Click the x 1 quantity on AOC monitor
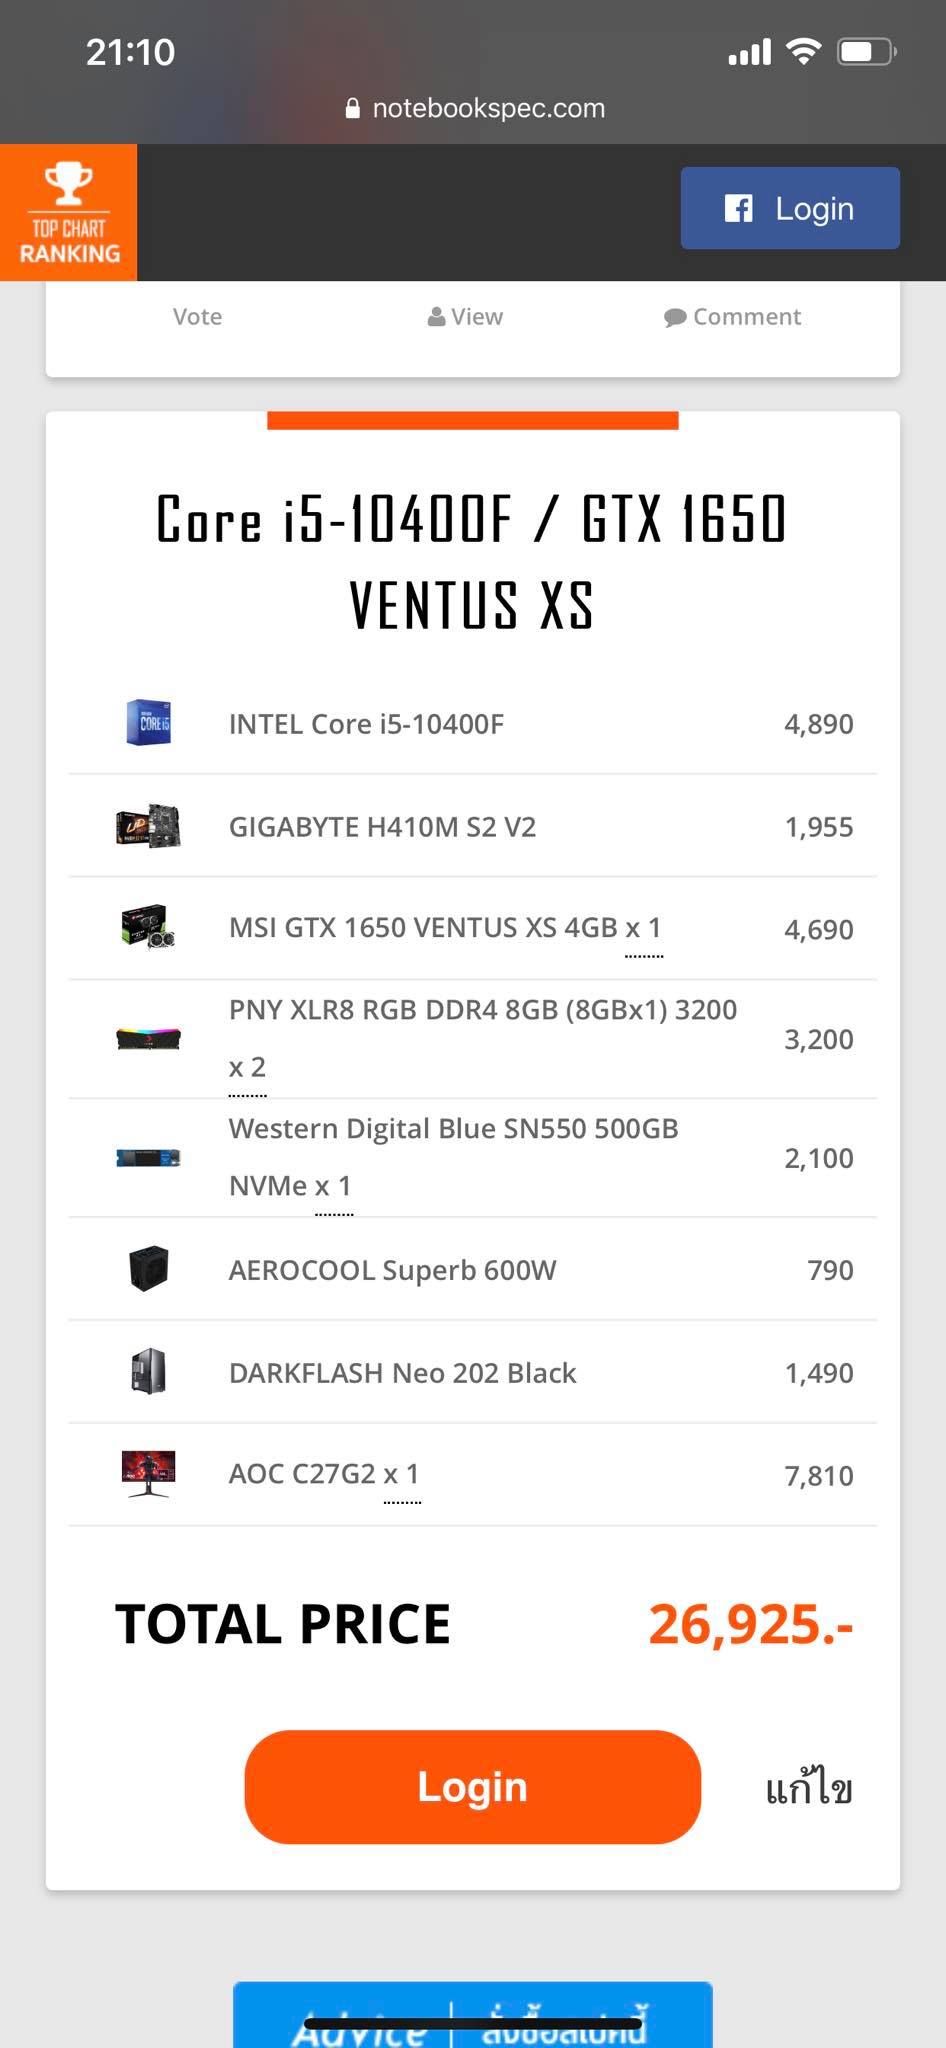Image resolution: width=946 pixels, height=2048 pixels. click(401, 1474)
